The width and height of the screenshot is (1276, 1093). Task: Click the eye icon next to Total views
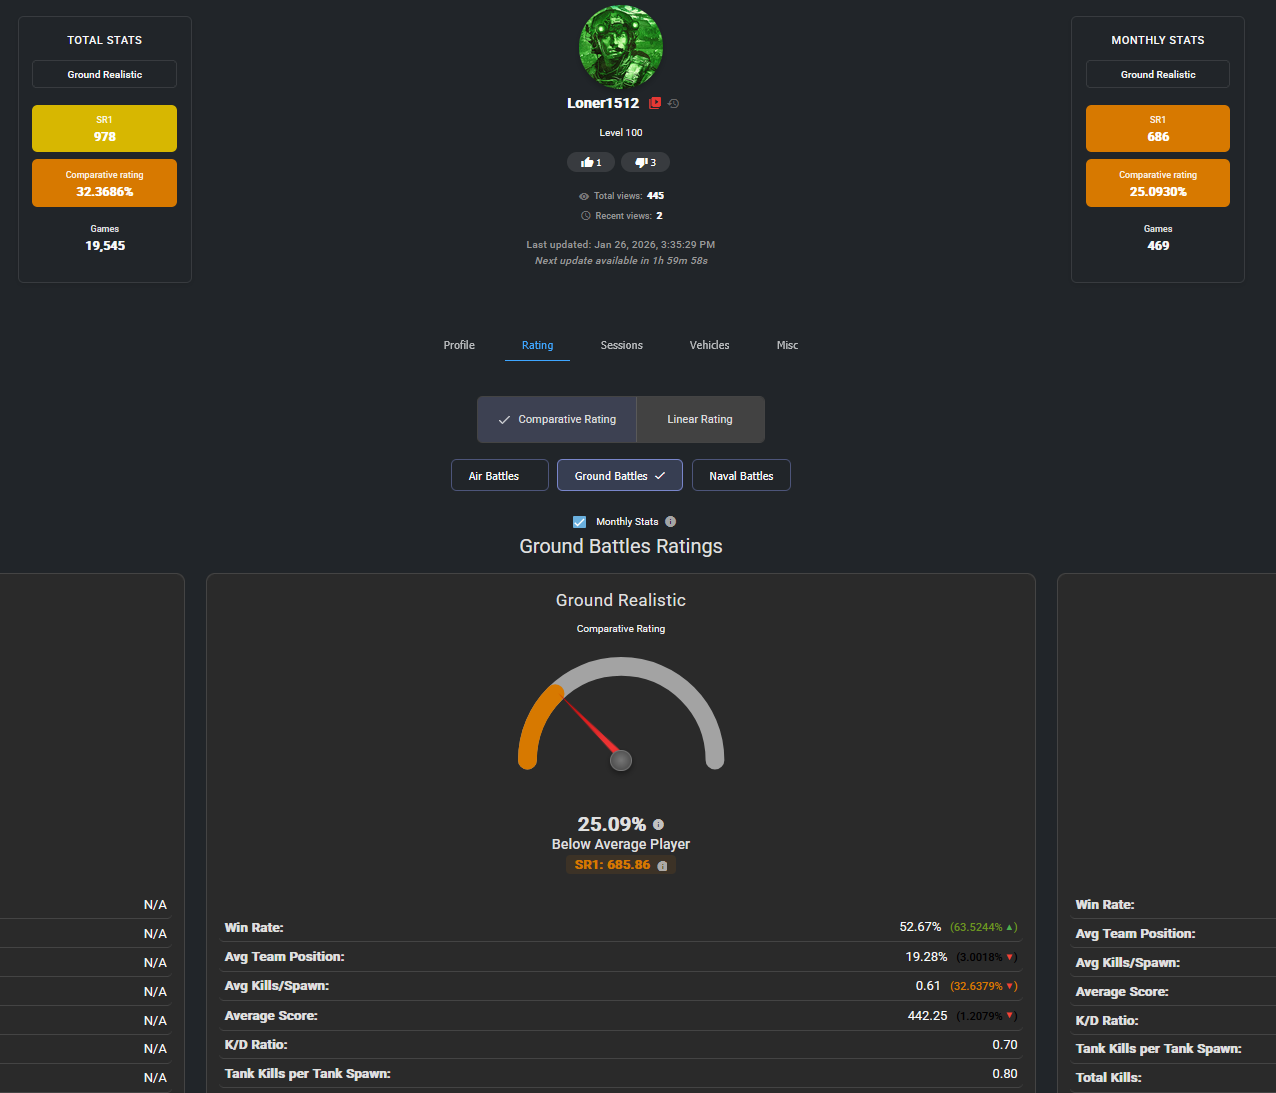[584, 196]
